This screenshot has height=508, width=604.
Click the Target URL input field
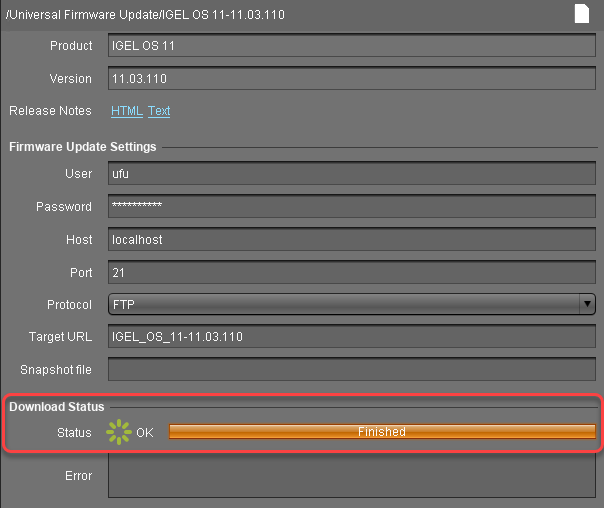click(x=351, y=337)
